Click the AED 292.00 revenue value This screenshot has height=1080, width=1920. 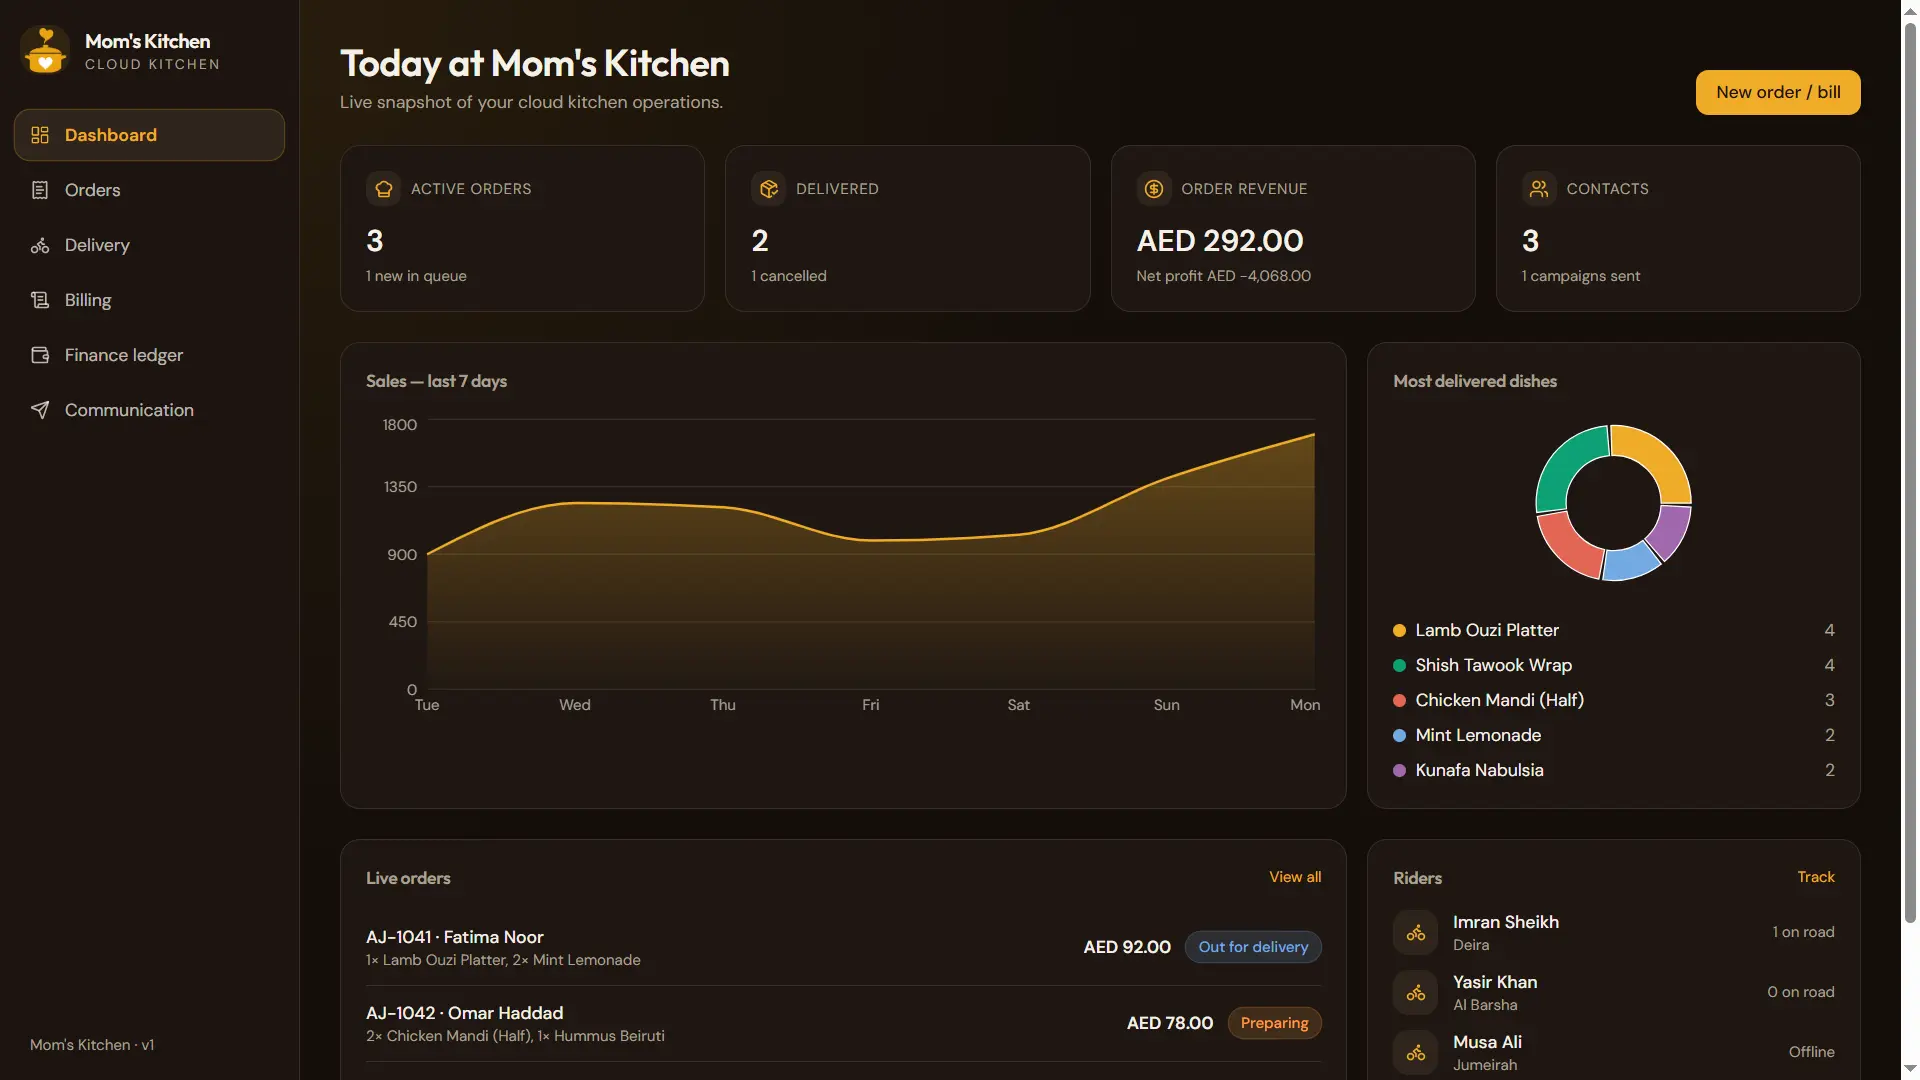point(1220,241)
